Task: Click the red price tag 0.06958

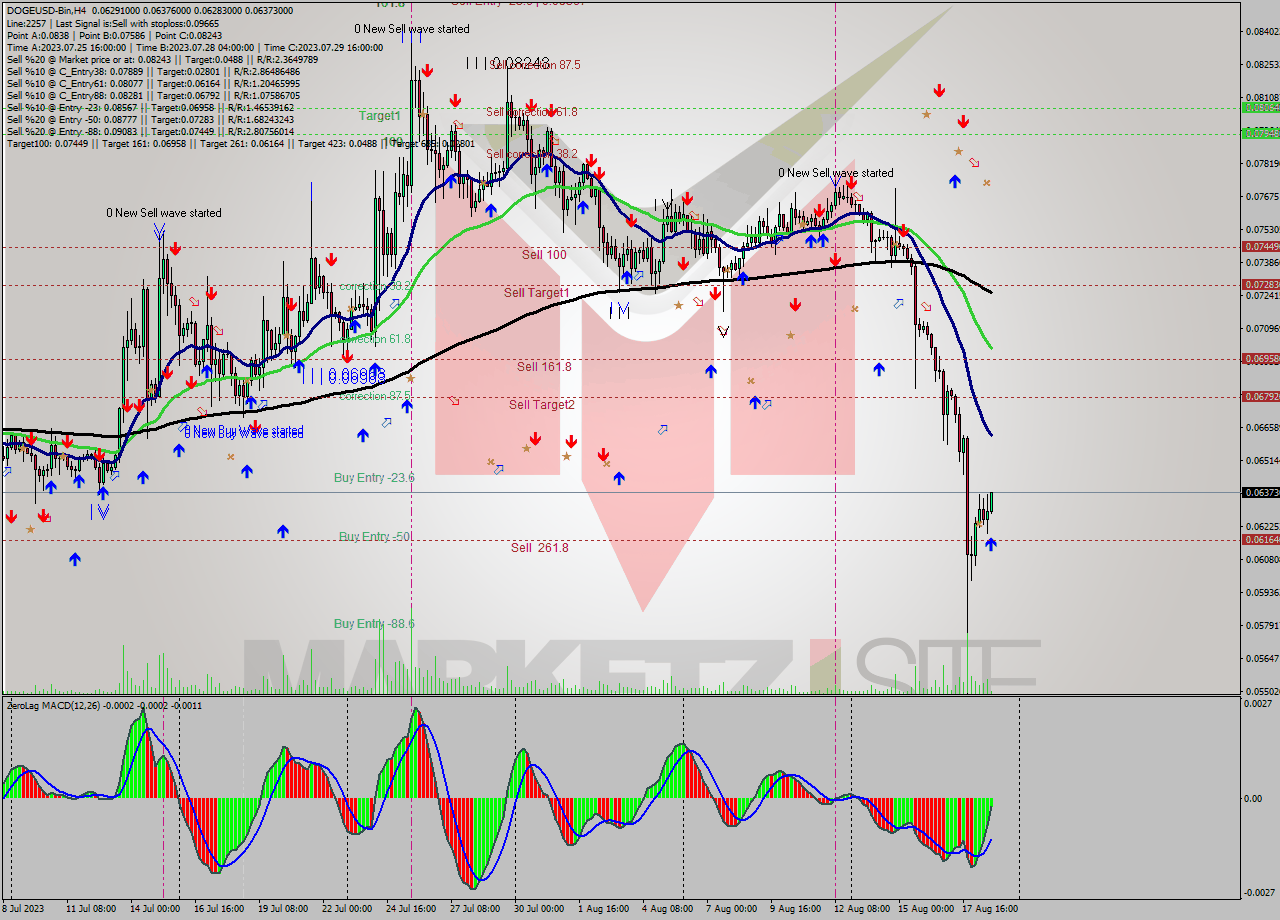Action: (x=1260, y=359)
